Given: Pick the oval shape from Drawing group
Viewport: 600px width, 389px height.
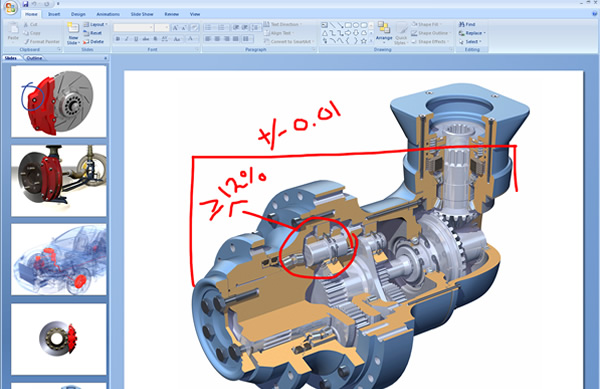Looking at the screenshot, I should click(355, 25).
